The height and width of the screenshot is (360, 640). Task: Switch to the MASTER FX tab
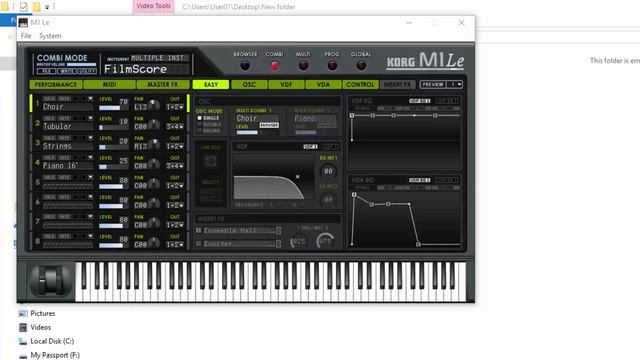(x=163, y=84)
